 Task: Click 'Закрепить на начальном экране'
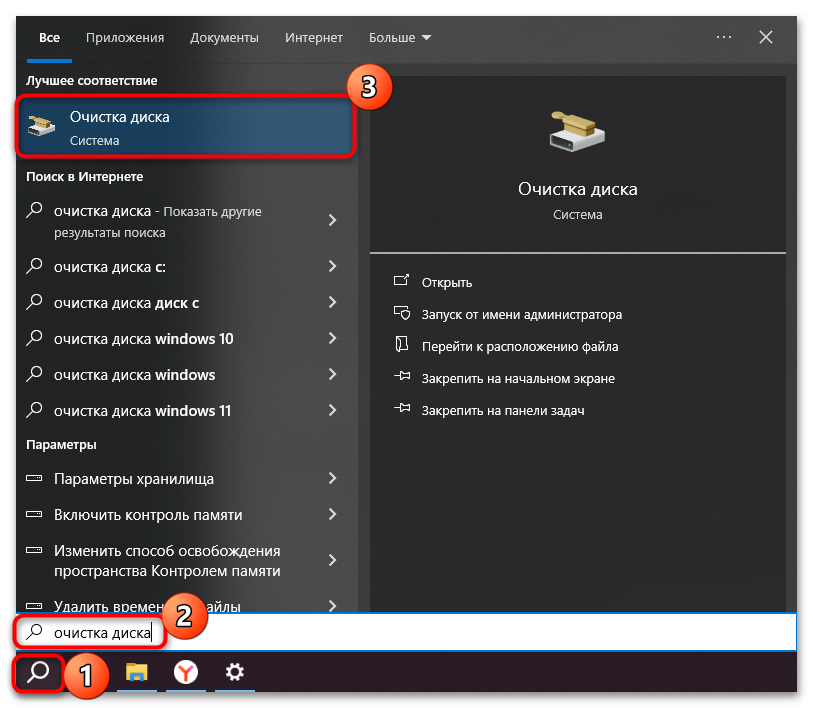point(517,379)
